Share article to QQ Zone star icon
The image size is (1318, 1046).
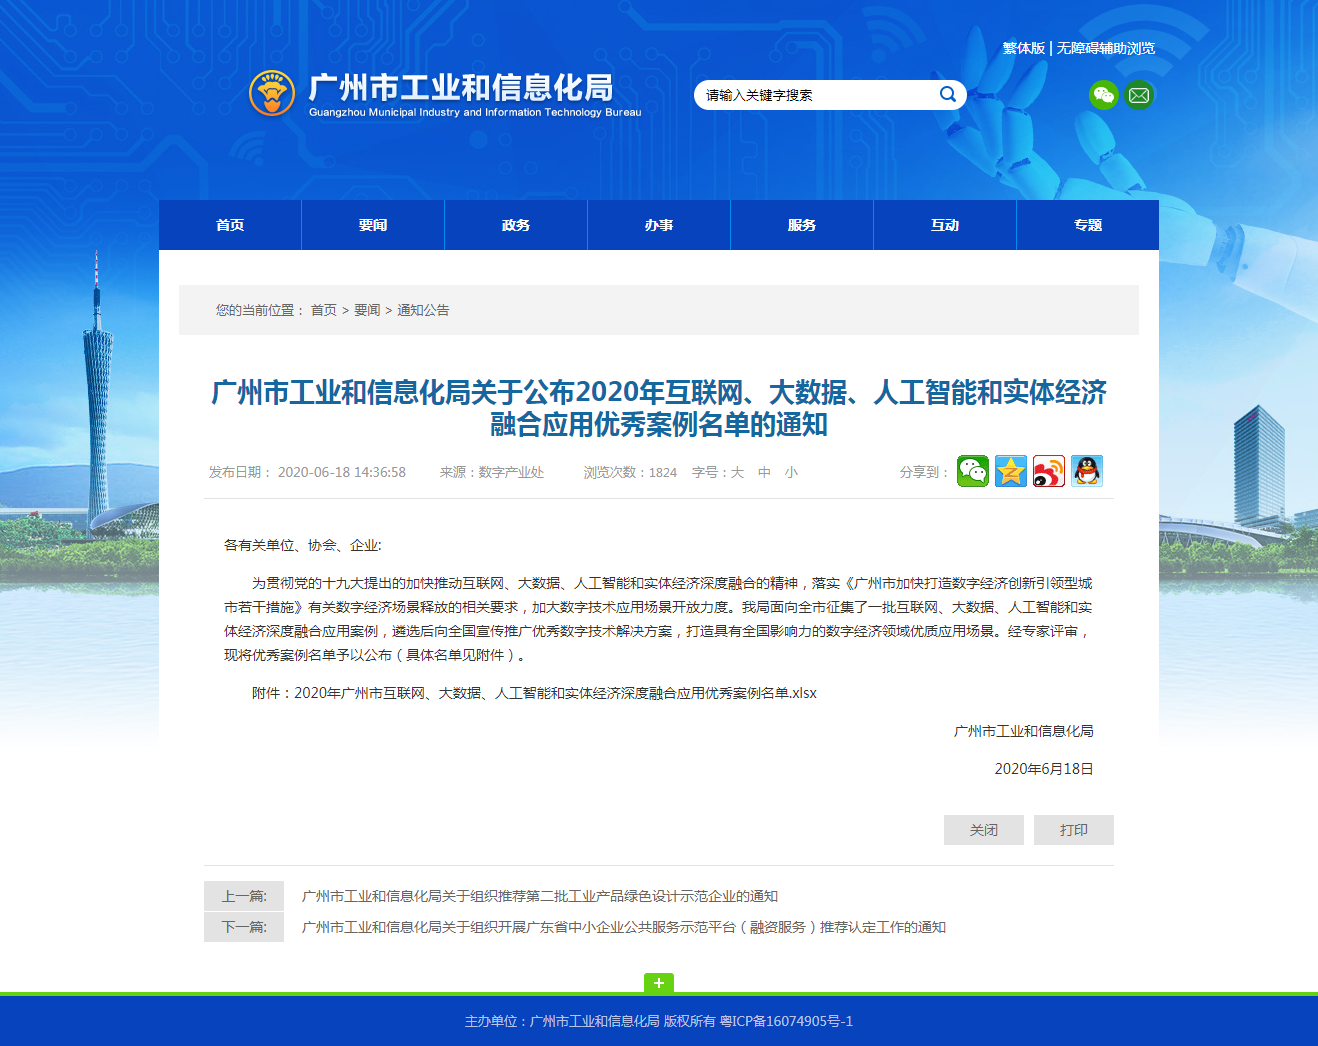pos(1011,471)
